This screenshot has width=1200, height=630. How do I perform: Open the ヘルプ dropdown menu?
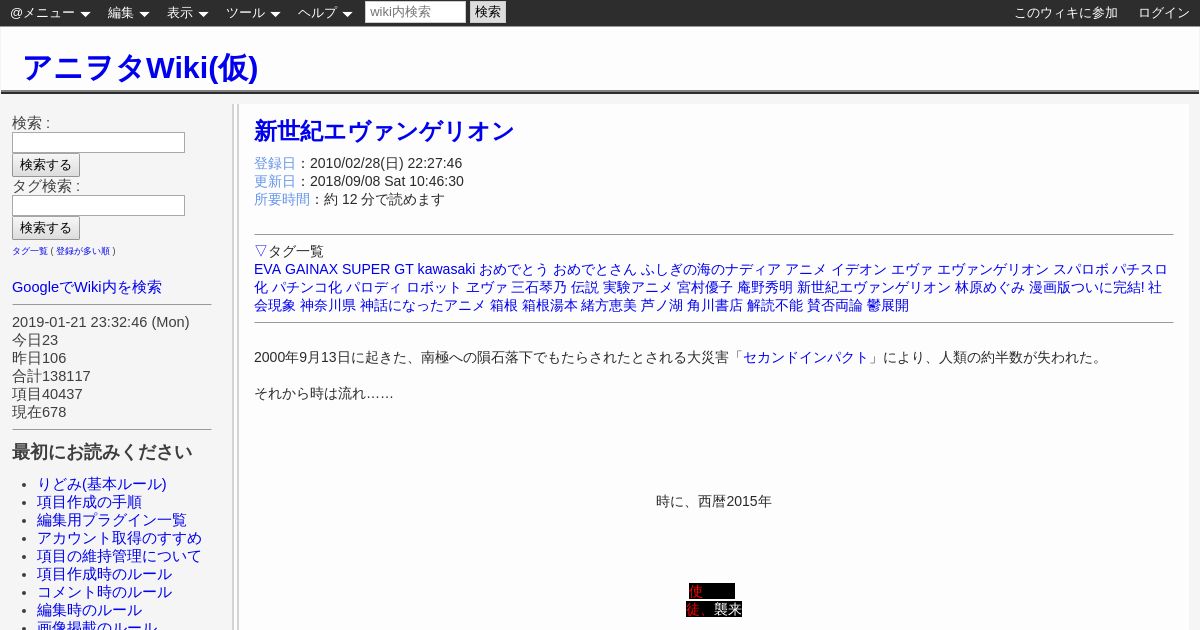(x=325, y=13)
